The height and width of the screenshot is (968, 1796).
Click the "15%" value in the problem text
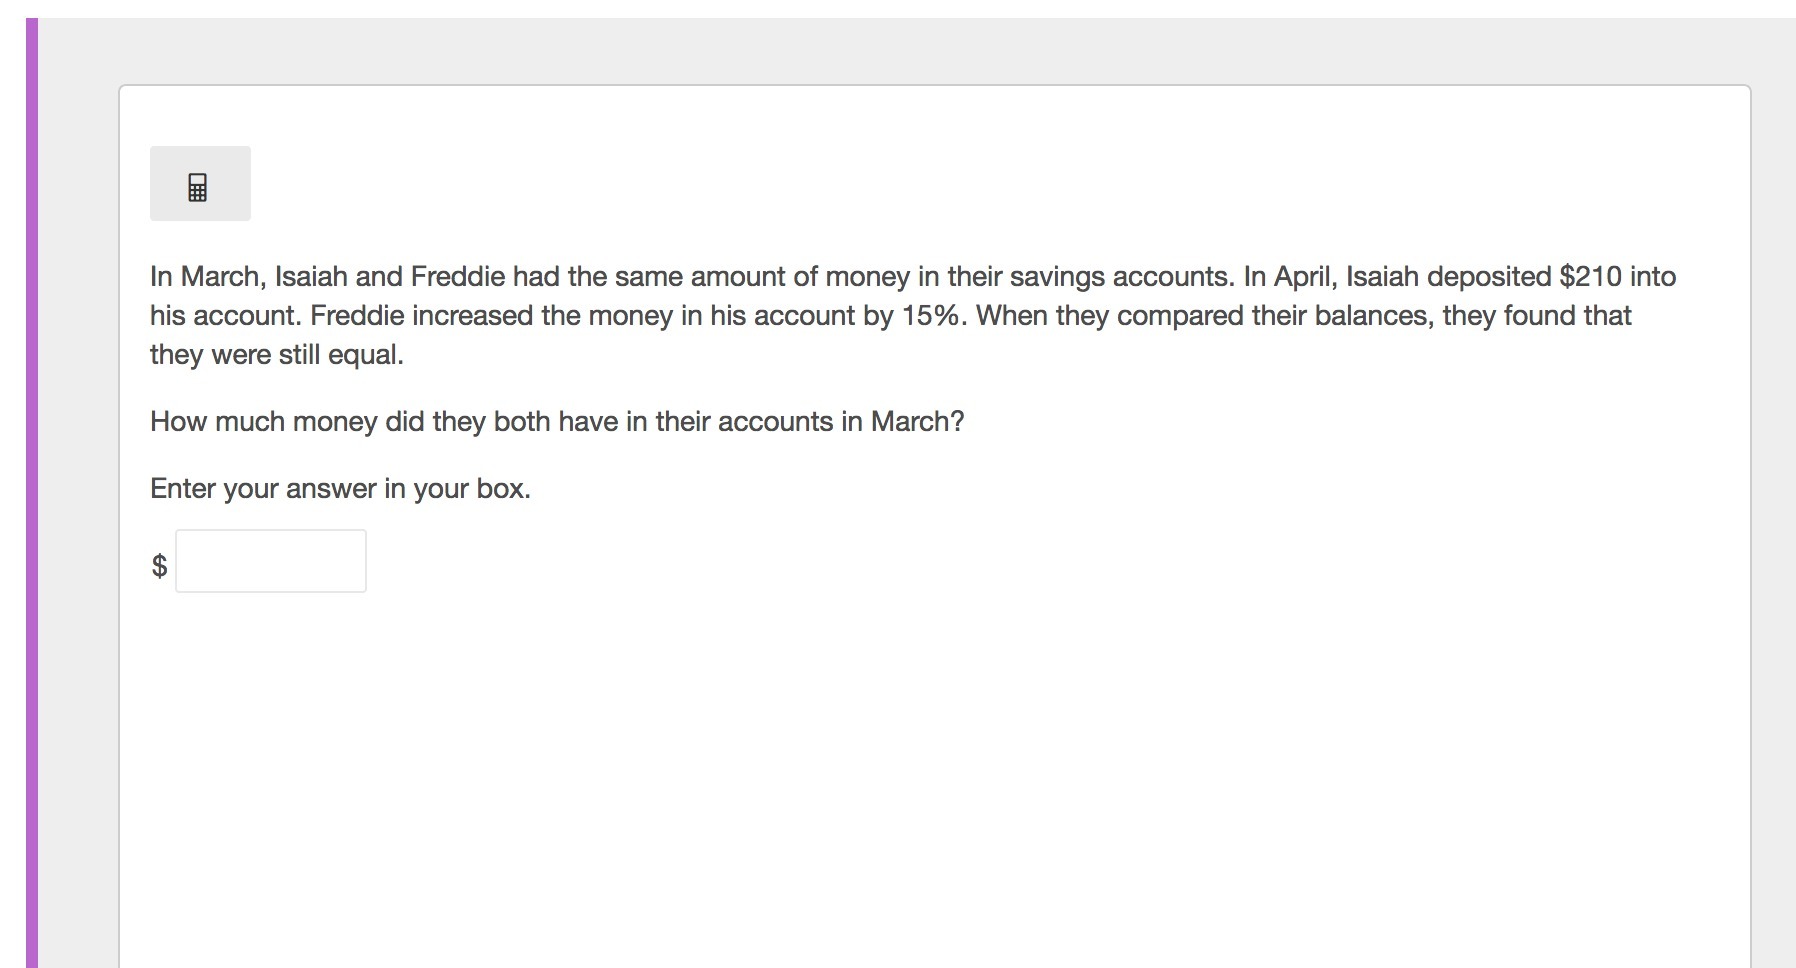pyautogui.click(x=934, y=315)
